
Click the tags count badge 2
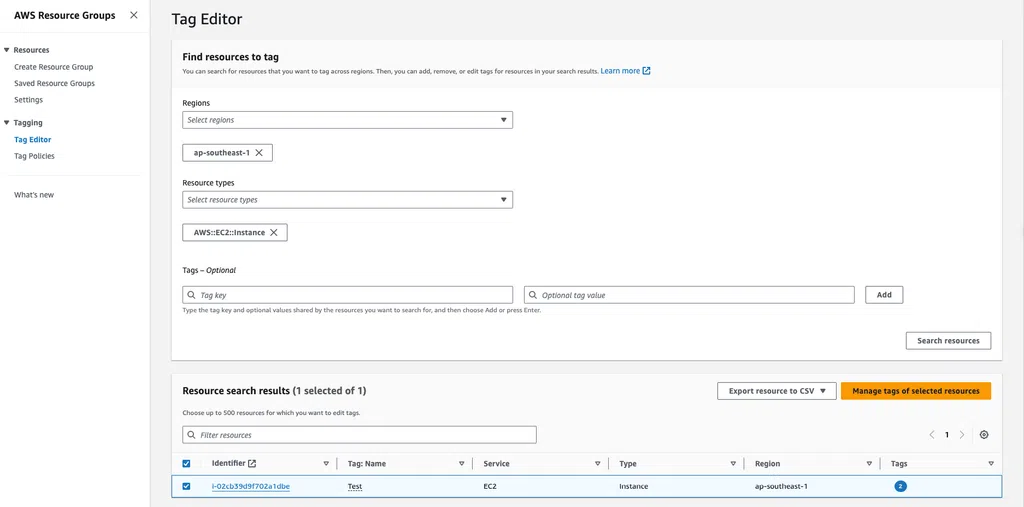point(901,486)
